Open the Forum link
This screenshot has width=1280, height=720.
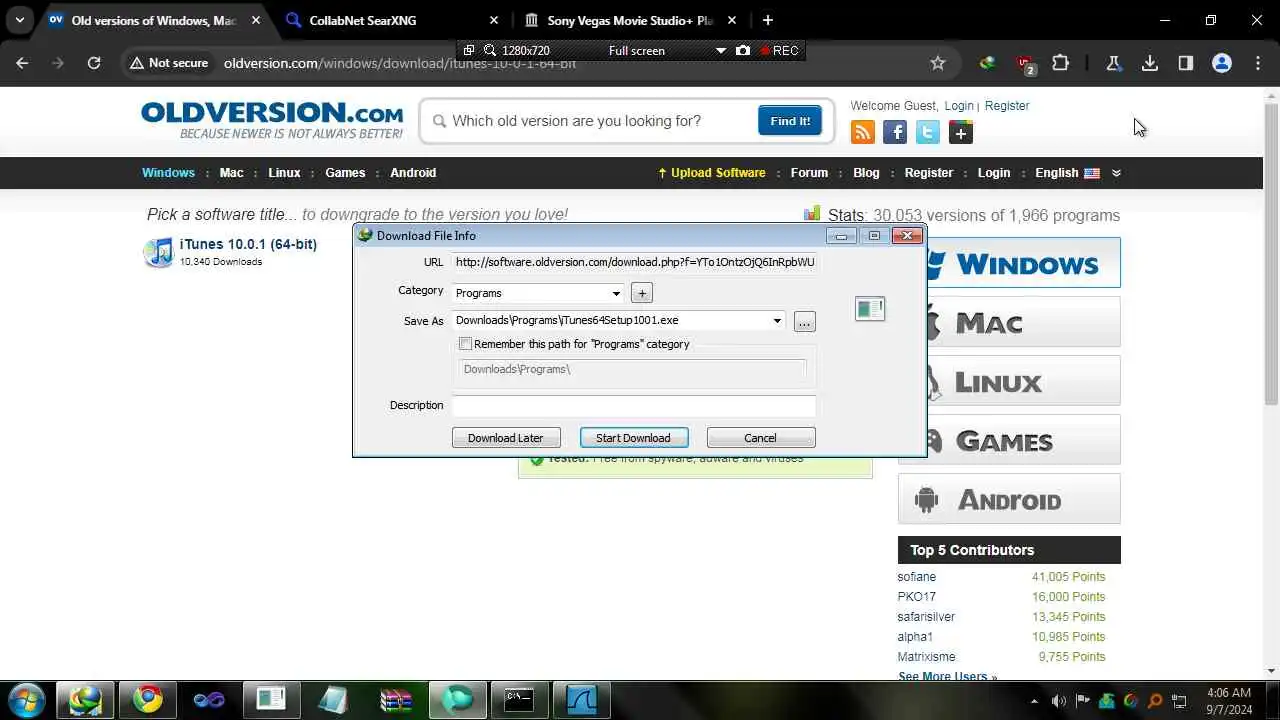(x=809, y=173)
